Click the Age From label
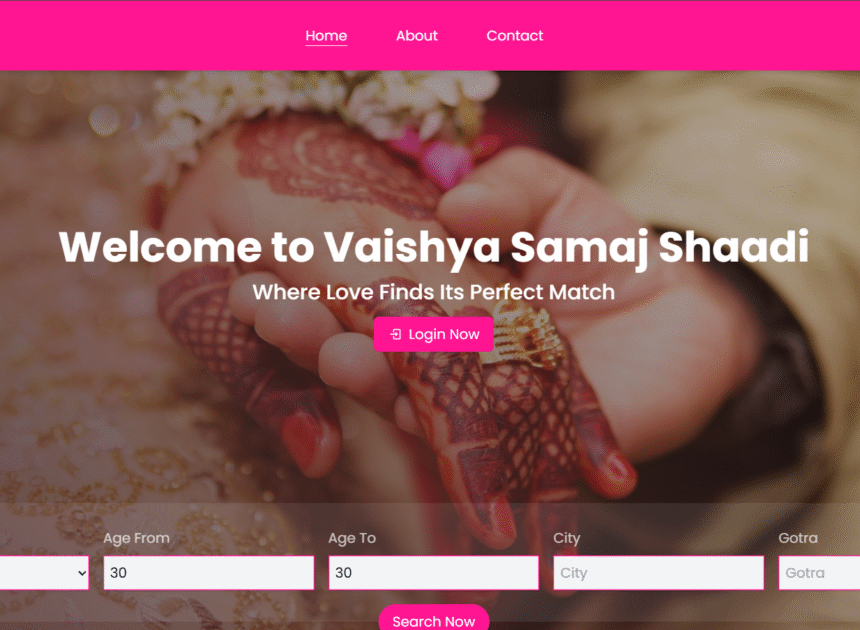Viewport: 860px width, 630px height. [137, 538]
